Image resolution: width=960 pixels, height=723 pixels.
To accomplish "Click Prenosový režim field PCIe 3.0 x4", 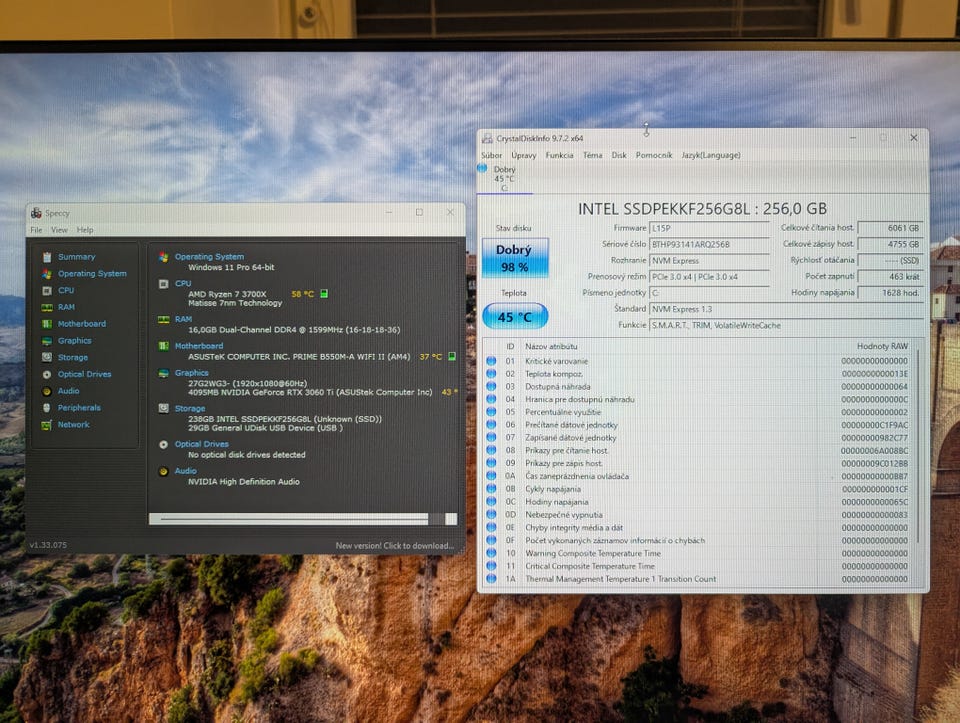I will pyautogui.click(x=709, y=277).
